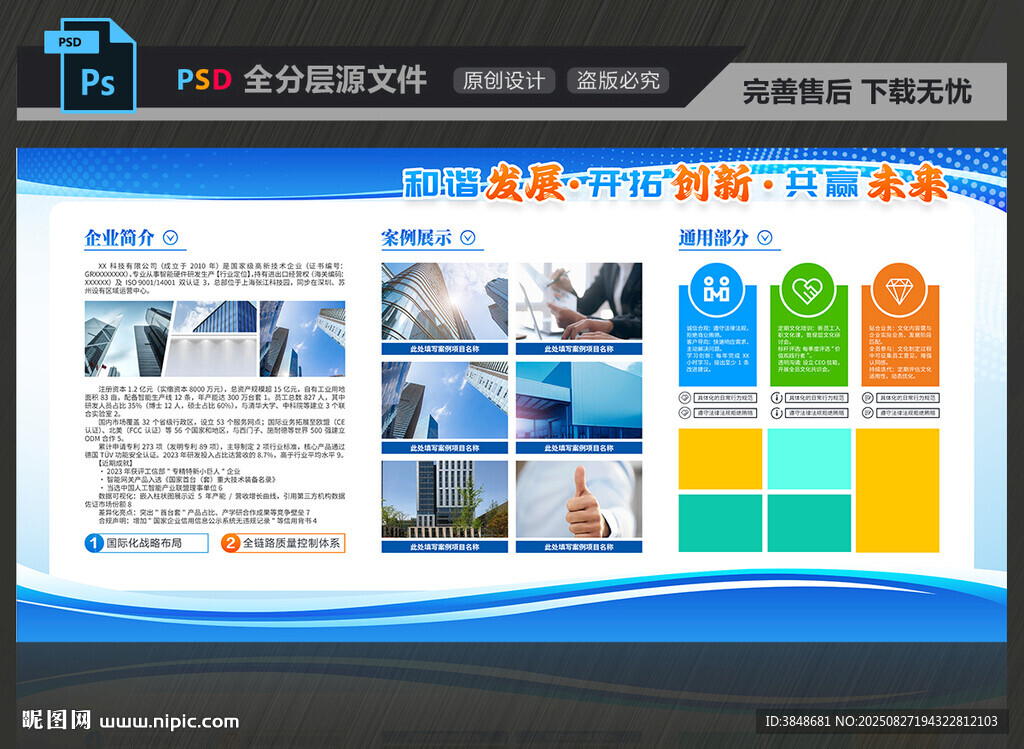This screenshot has height=749, width=1024.
Task: Click the 和谐发展·开拓创新·共赢未来 slogan
Action: coord(675,182)
